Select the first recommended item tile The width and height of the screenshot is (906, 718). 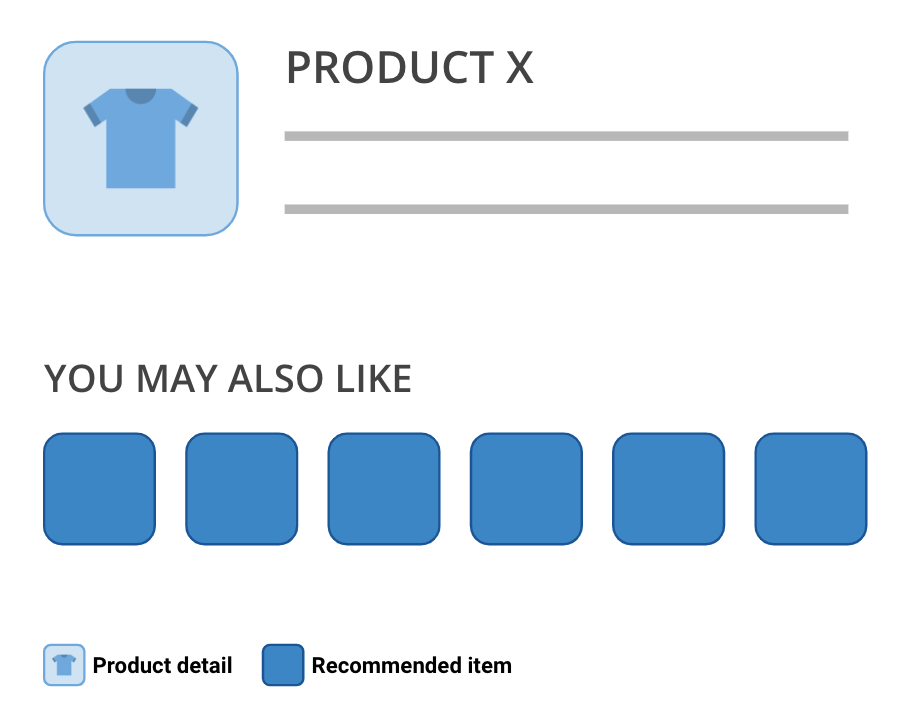[100, 489]
